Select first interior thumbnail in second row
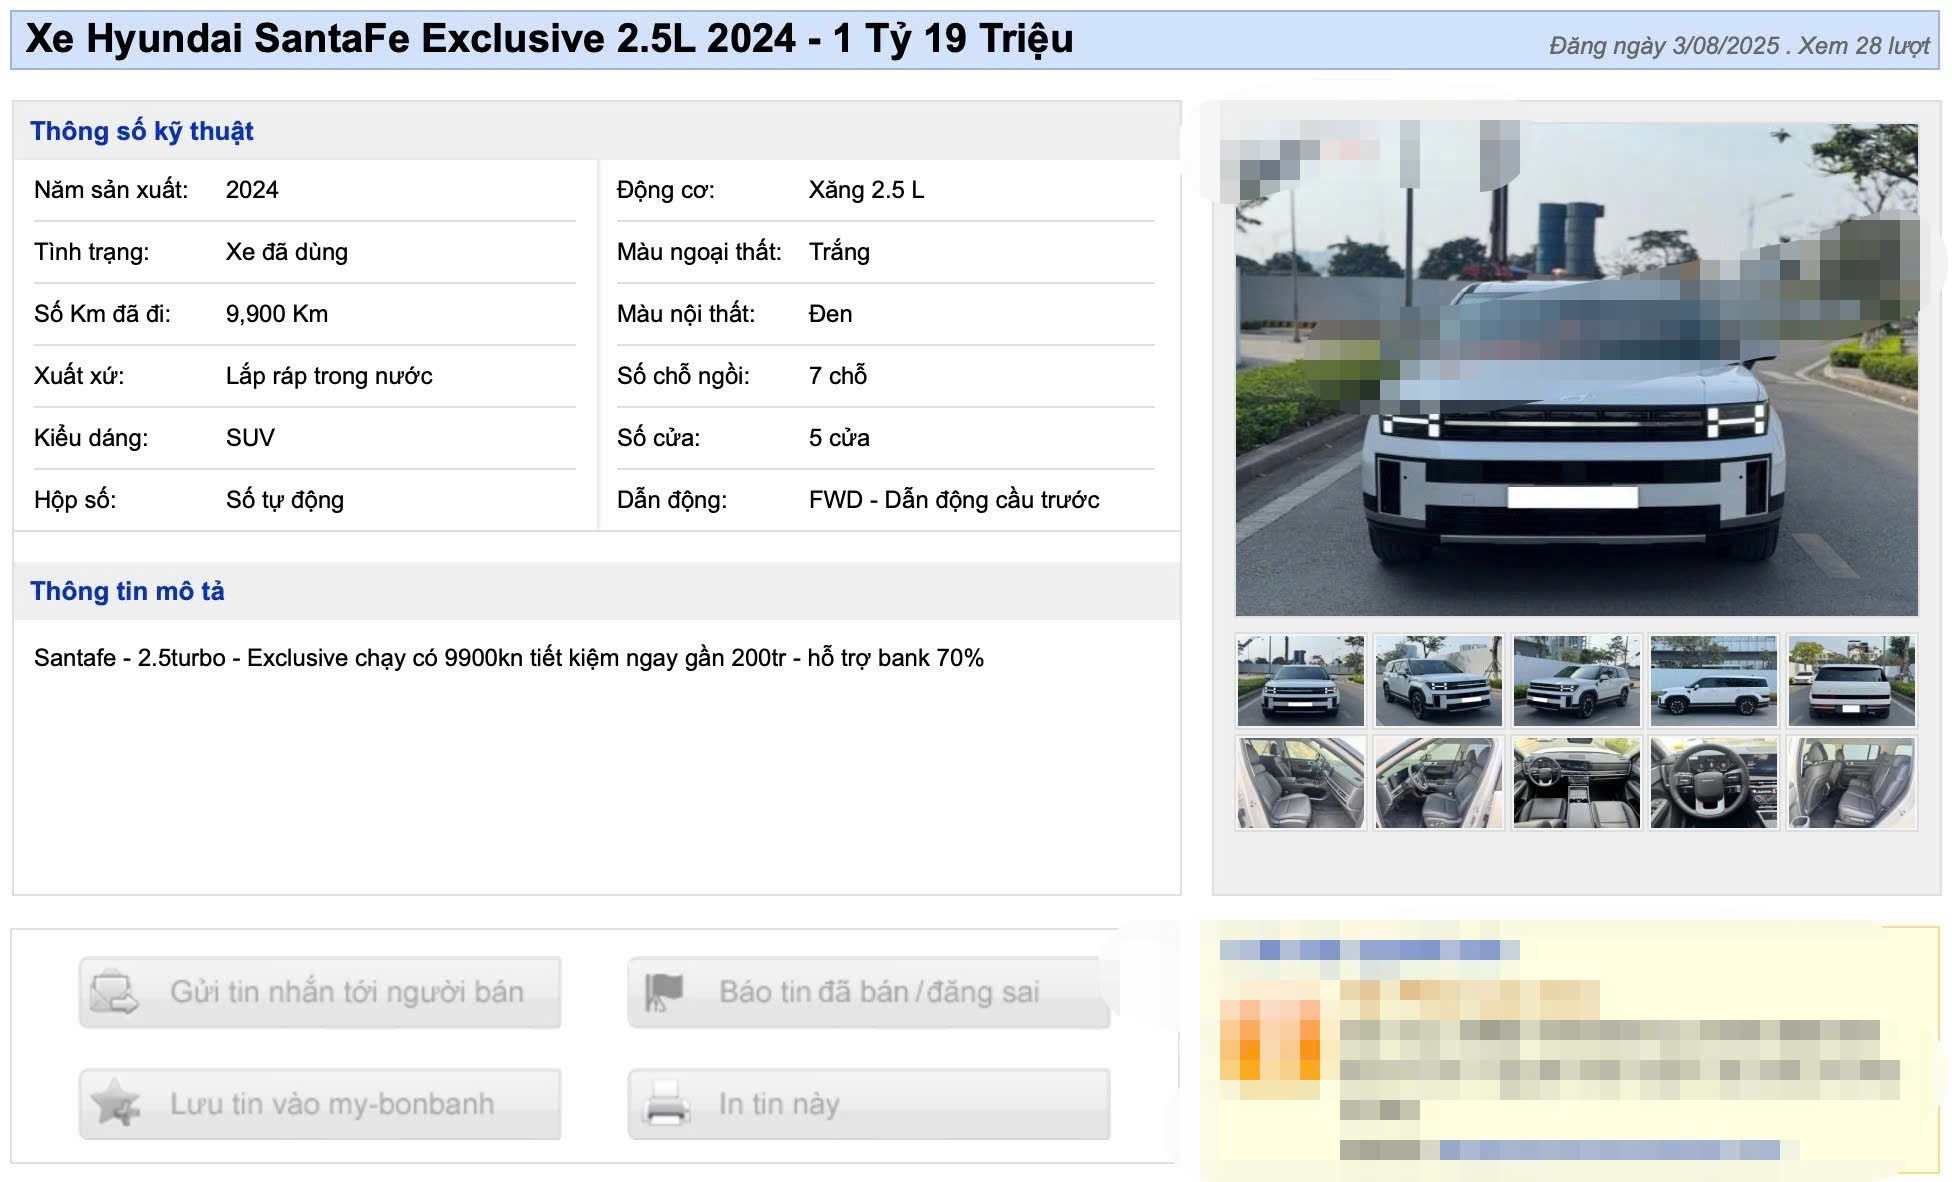1952x1182 pixels. pos(1300,783)
